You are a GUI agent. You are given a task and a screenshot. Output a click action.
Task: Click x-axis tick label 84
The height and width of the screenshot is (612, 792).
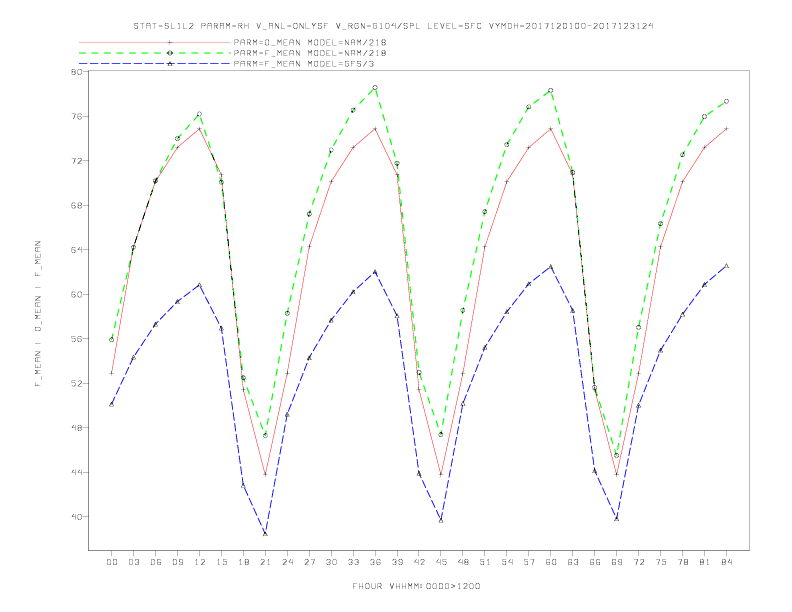tap(727, 562)
